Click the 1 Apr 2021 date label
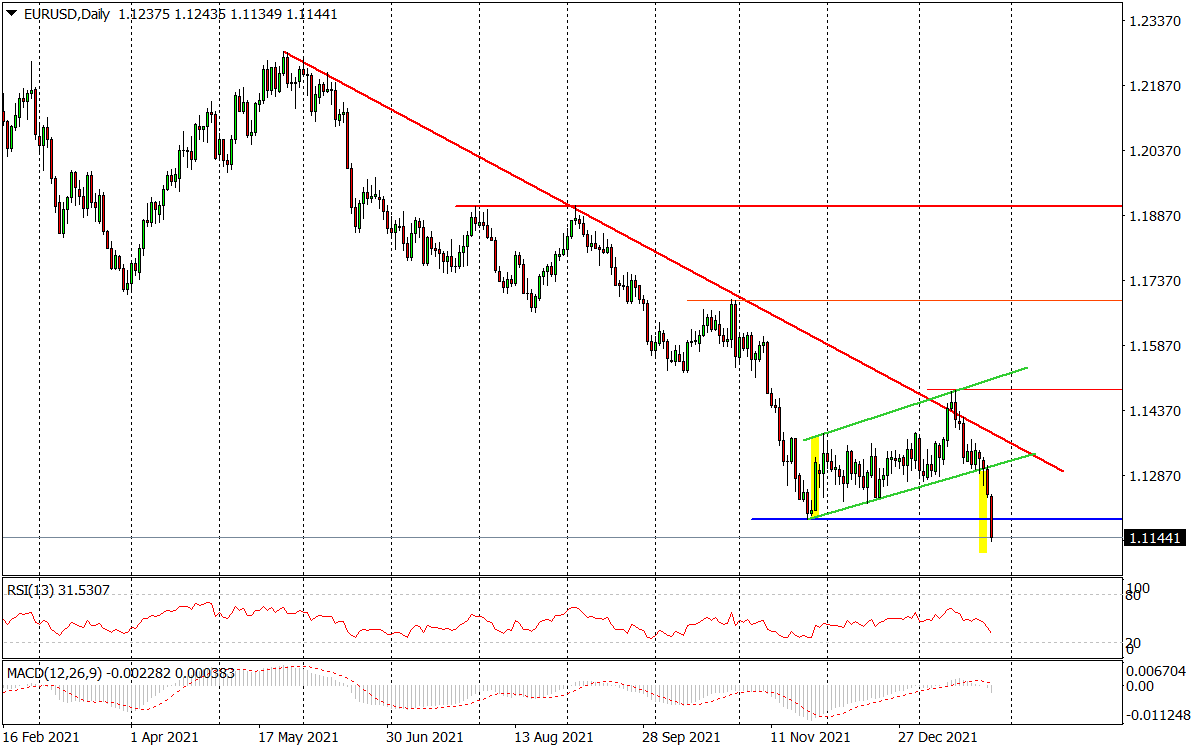The width and height of the screenshot is (1194, 751). pos(164,737)
